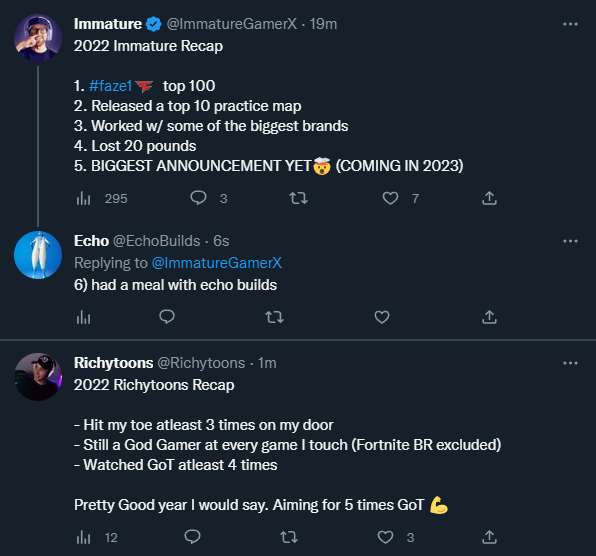Retweet the Immature Recap tweet

coord(298,198)
